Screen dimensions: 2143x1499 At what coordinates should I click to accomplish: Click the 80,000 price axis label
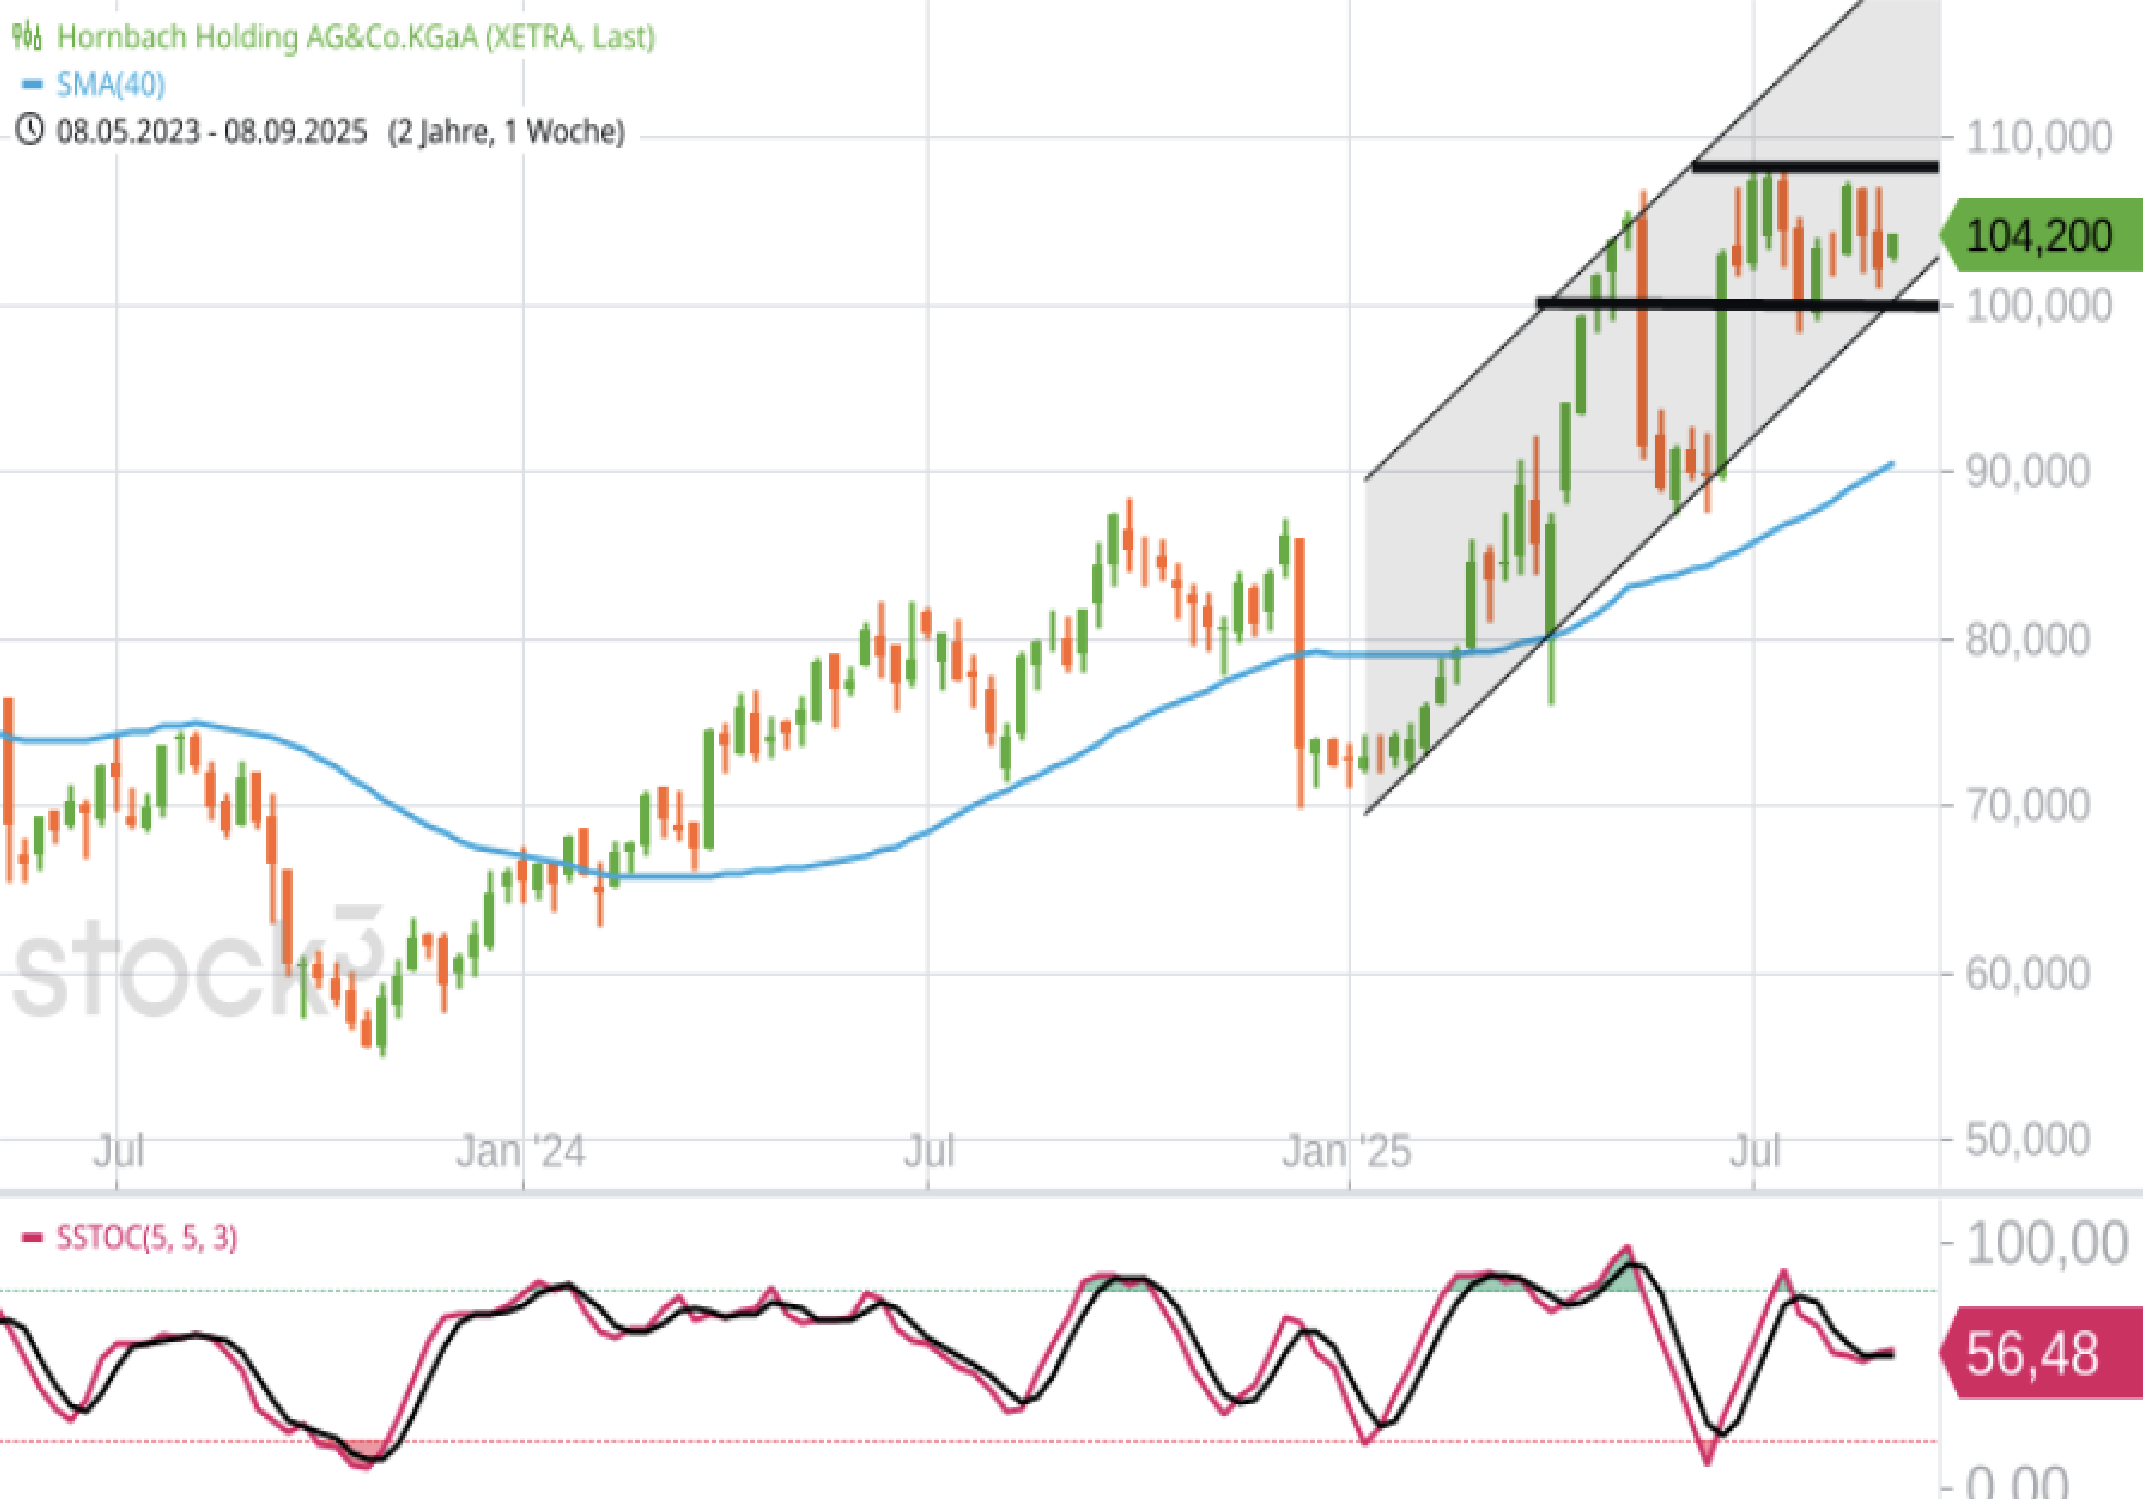2028,639
